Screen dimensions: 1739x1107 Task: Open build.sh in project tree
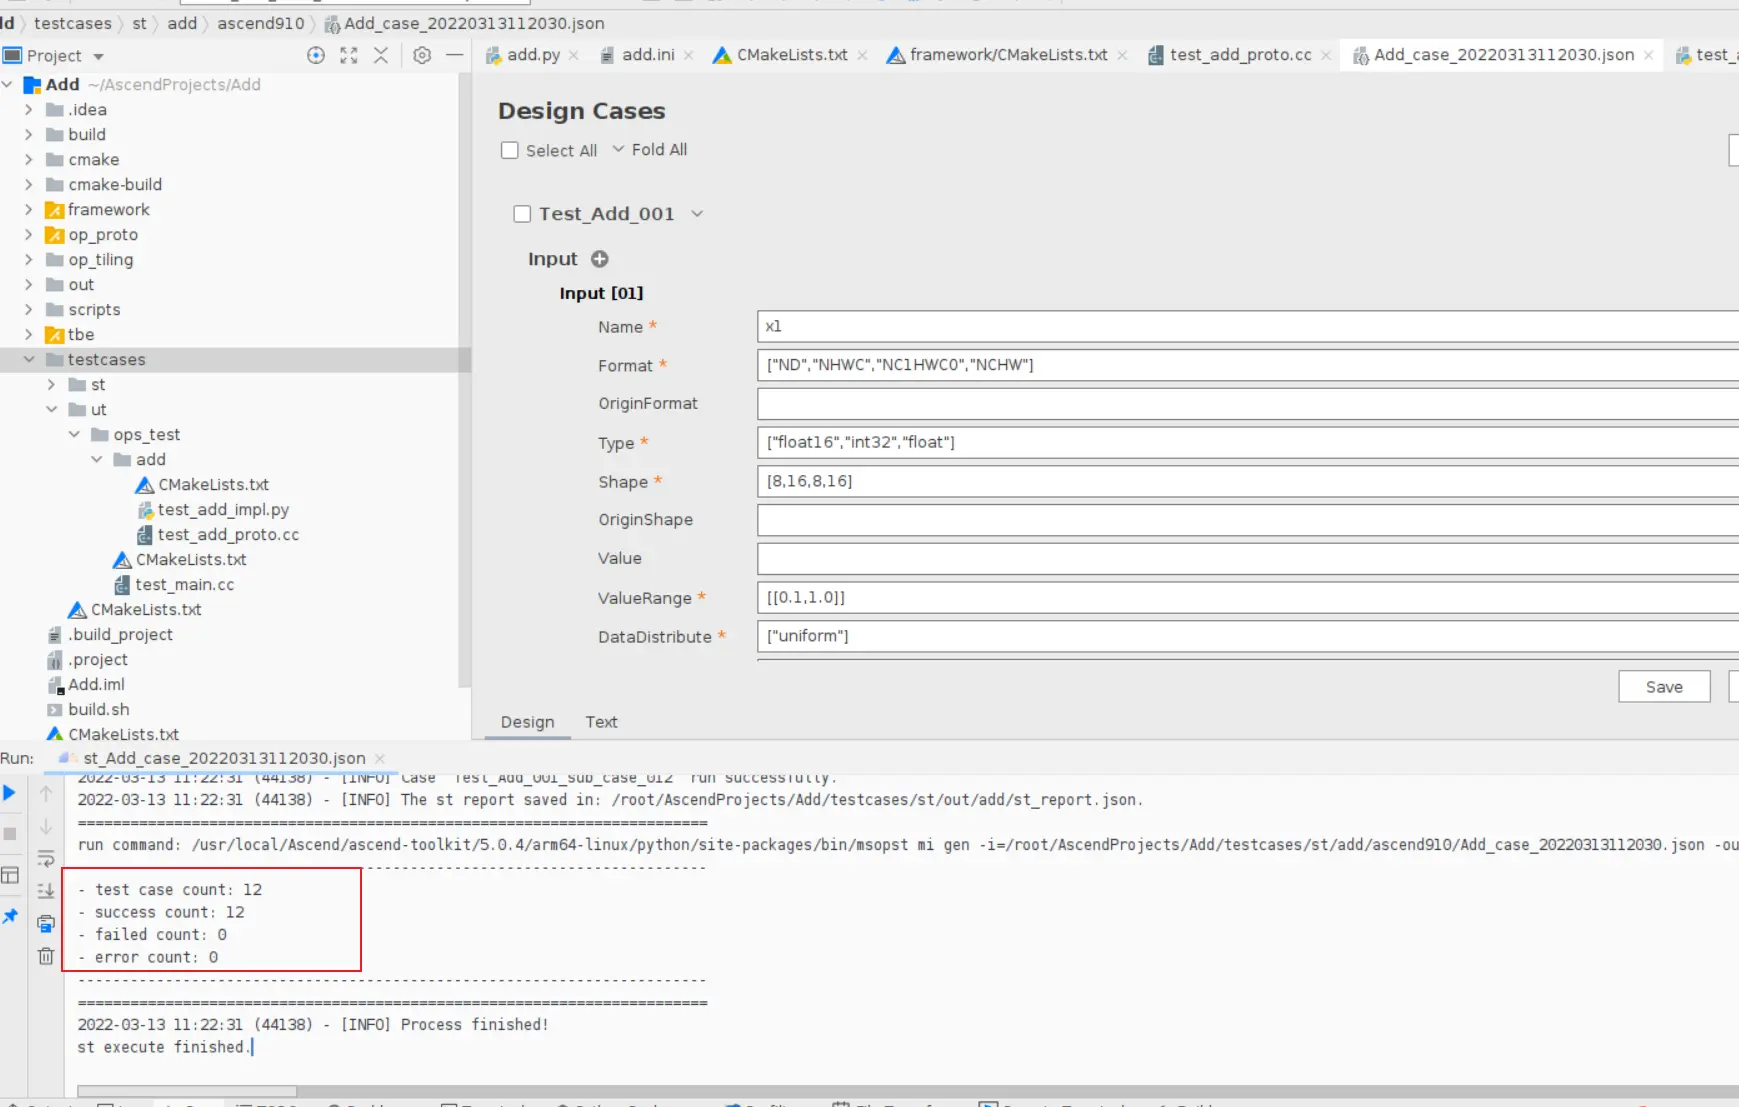pos(98,710)
